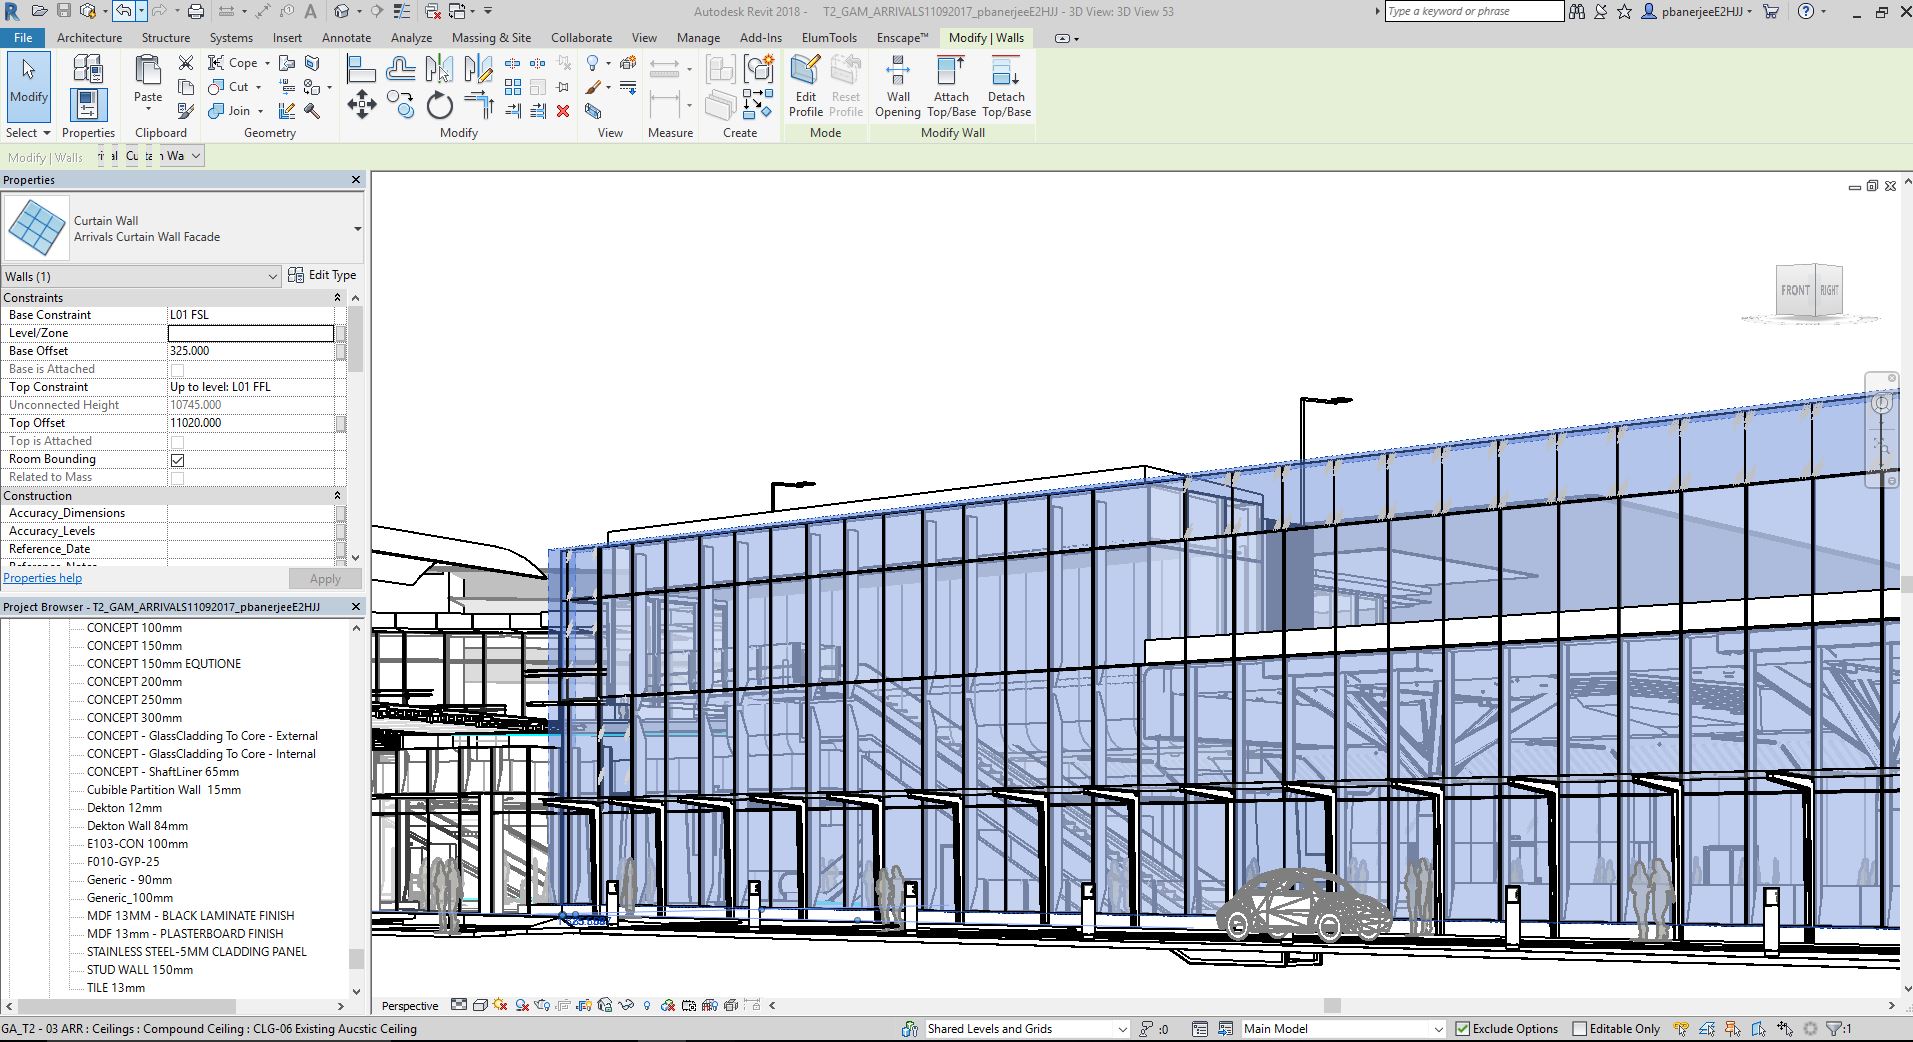
Task: Toggle the Editable Only checkbox
Action: [x=1580, y=1029]
